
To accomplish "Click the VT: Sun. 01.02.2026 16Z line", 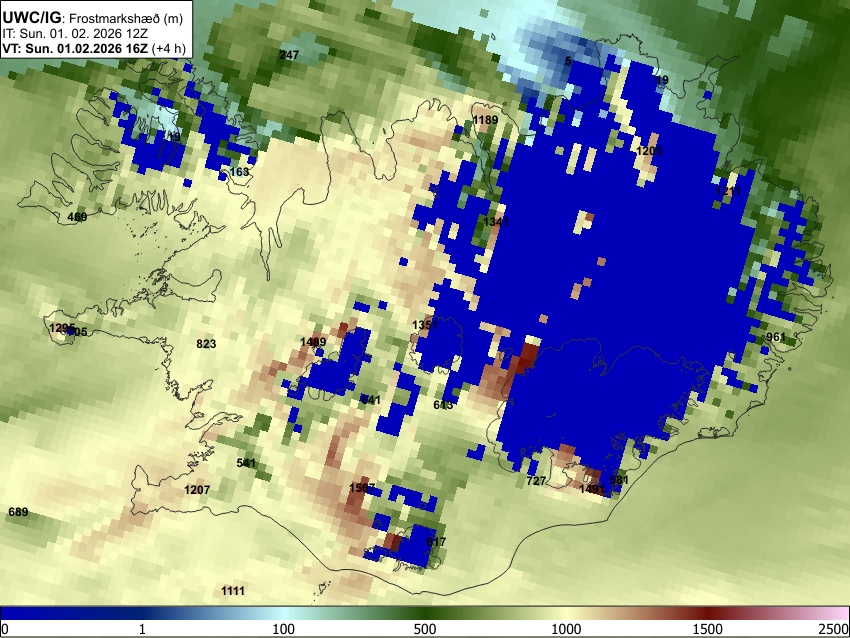I will (75, 48).
